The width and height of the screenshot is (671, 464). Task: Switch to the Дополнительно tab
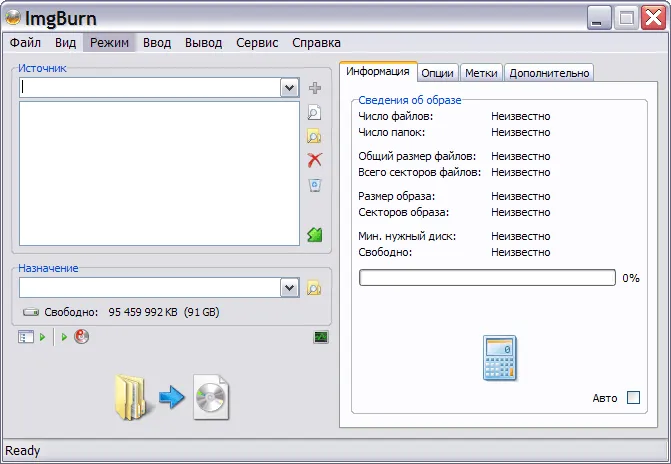549,73
